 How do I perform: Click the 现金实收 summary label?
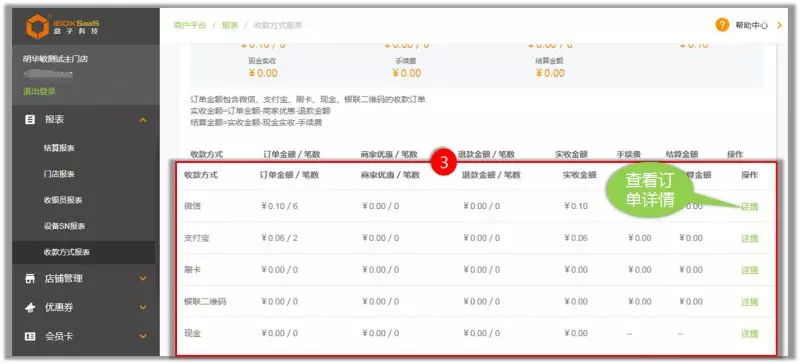(263, 61)
